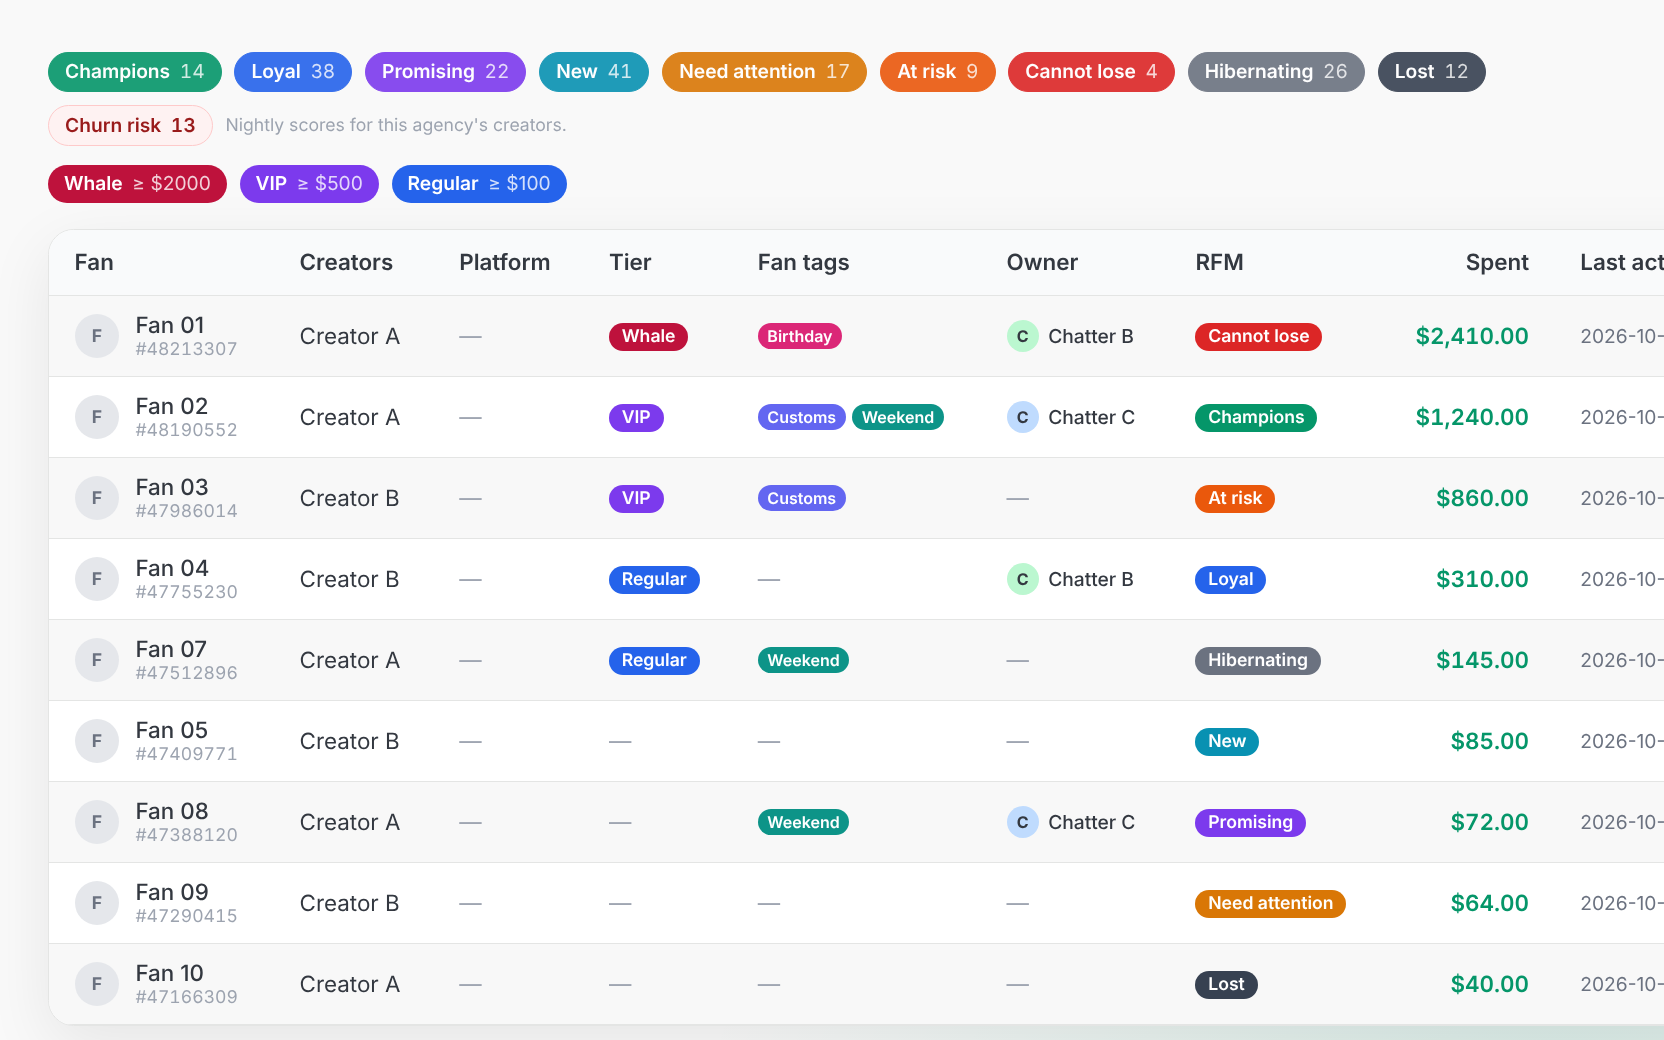This screenshot has height=1040, width=1664.
Task: Click the At risk badge on Fan 03
Action: 1235,499
